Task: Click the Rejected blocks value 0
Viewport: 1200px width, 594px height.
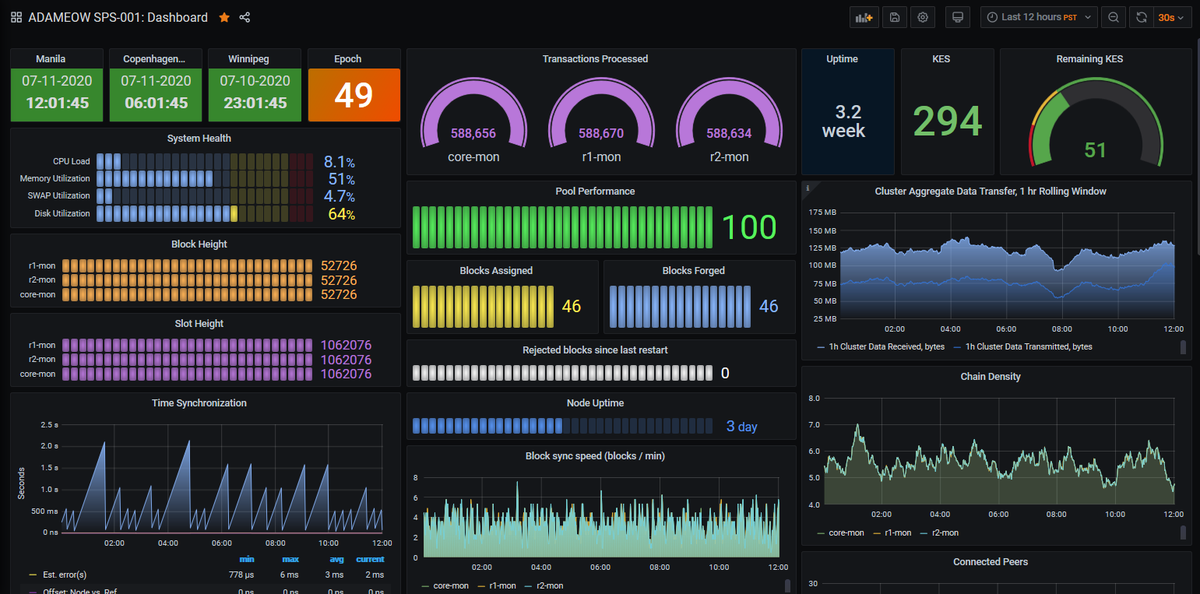Action: (x=725, y=374)
